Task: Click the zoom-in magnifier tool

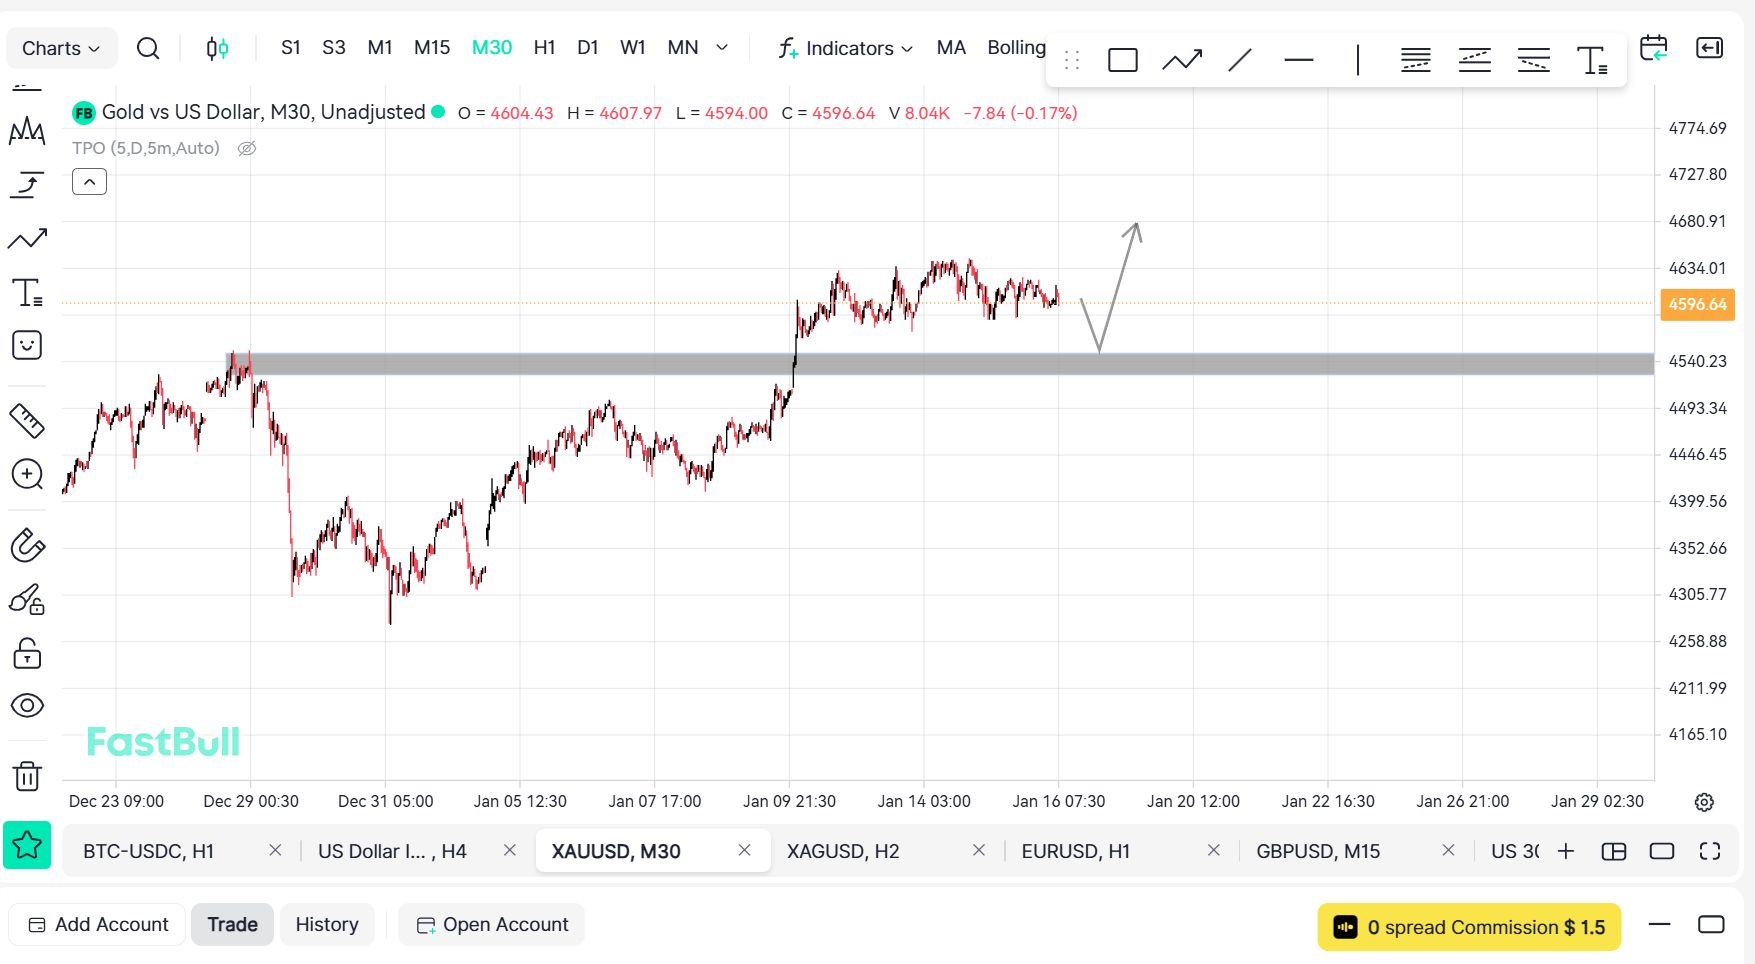Action: click(x=27, y=474)
